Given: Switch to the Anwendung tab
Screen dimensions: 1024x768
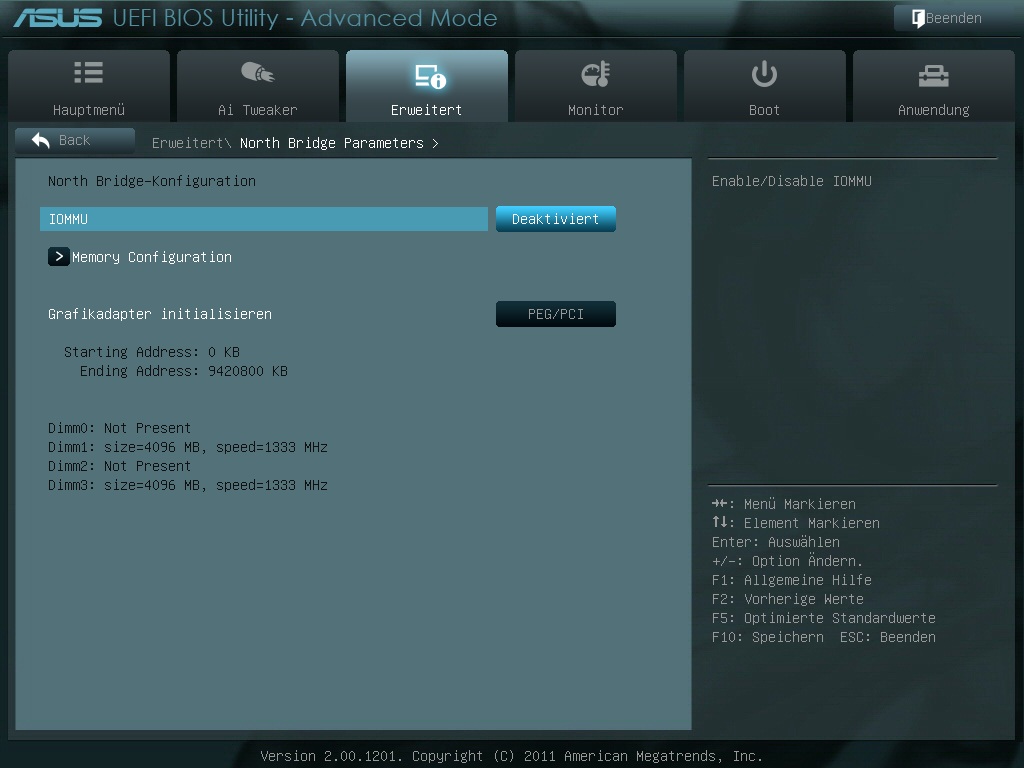Looking at the screenshot, I should tap(933, 86).
